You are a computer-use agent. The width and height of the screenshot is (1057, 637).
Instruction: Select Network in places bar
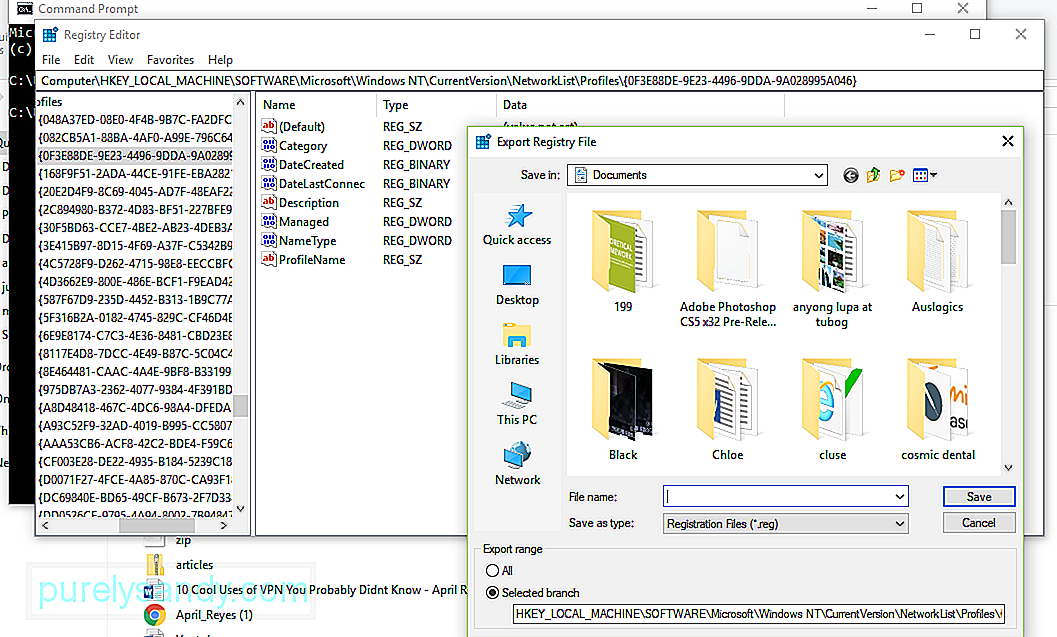(x=517, y=464)
